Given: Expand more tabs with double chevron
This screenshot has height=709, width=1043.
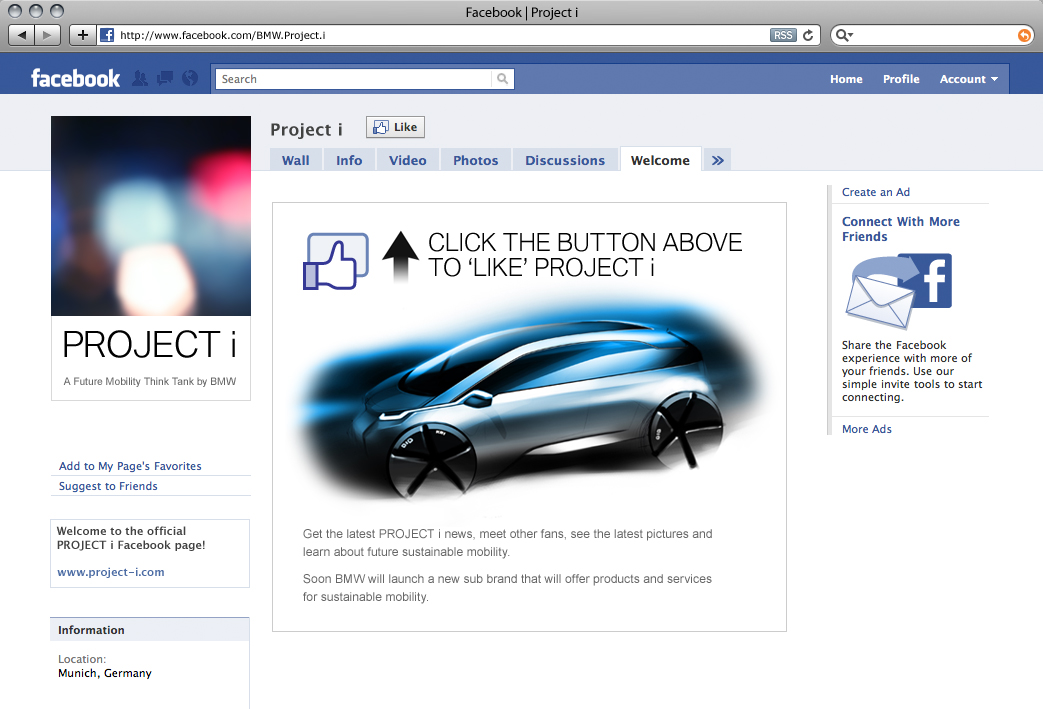Looking at the screenshot, I should tap(717, 160).
